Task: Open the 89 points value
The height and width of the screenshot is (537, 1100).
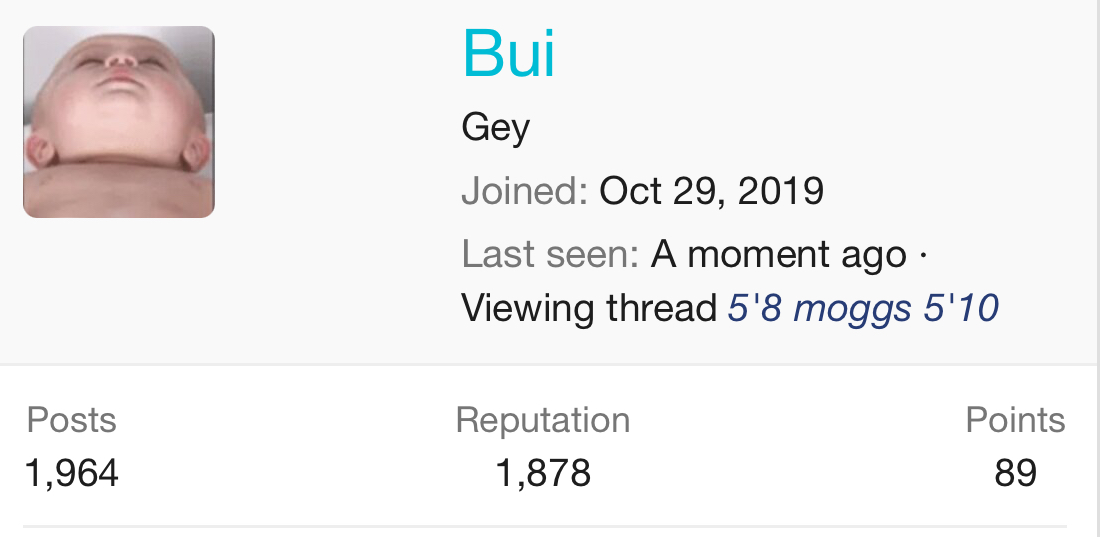Action: pyautogui.click(x=1015, y=473)
